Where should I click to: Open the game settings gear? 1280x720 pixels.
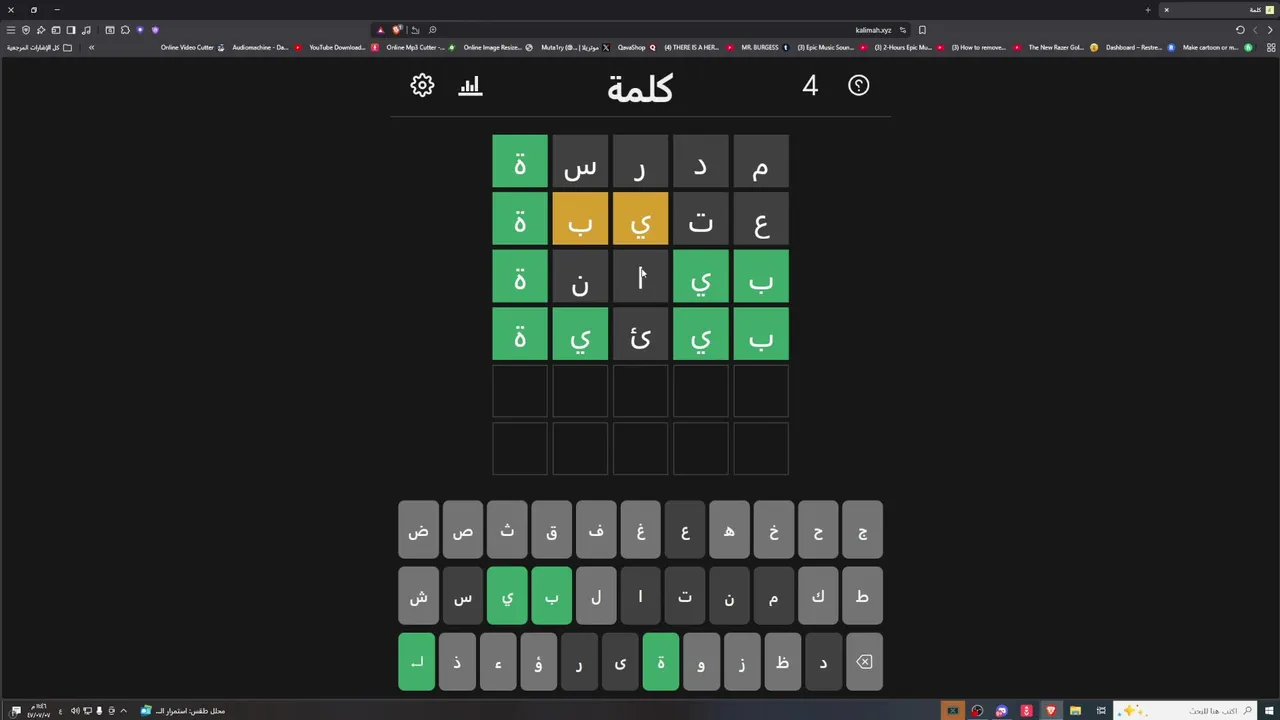click(x=422, y=86)
